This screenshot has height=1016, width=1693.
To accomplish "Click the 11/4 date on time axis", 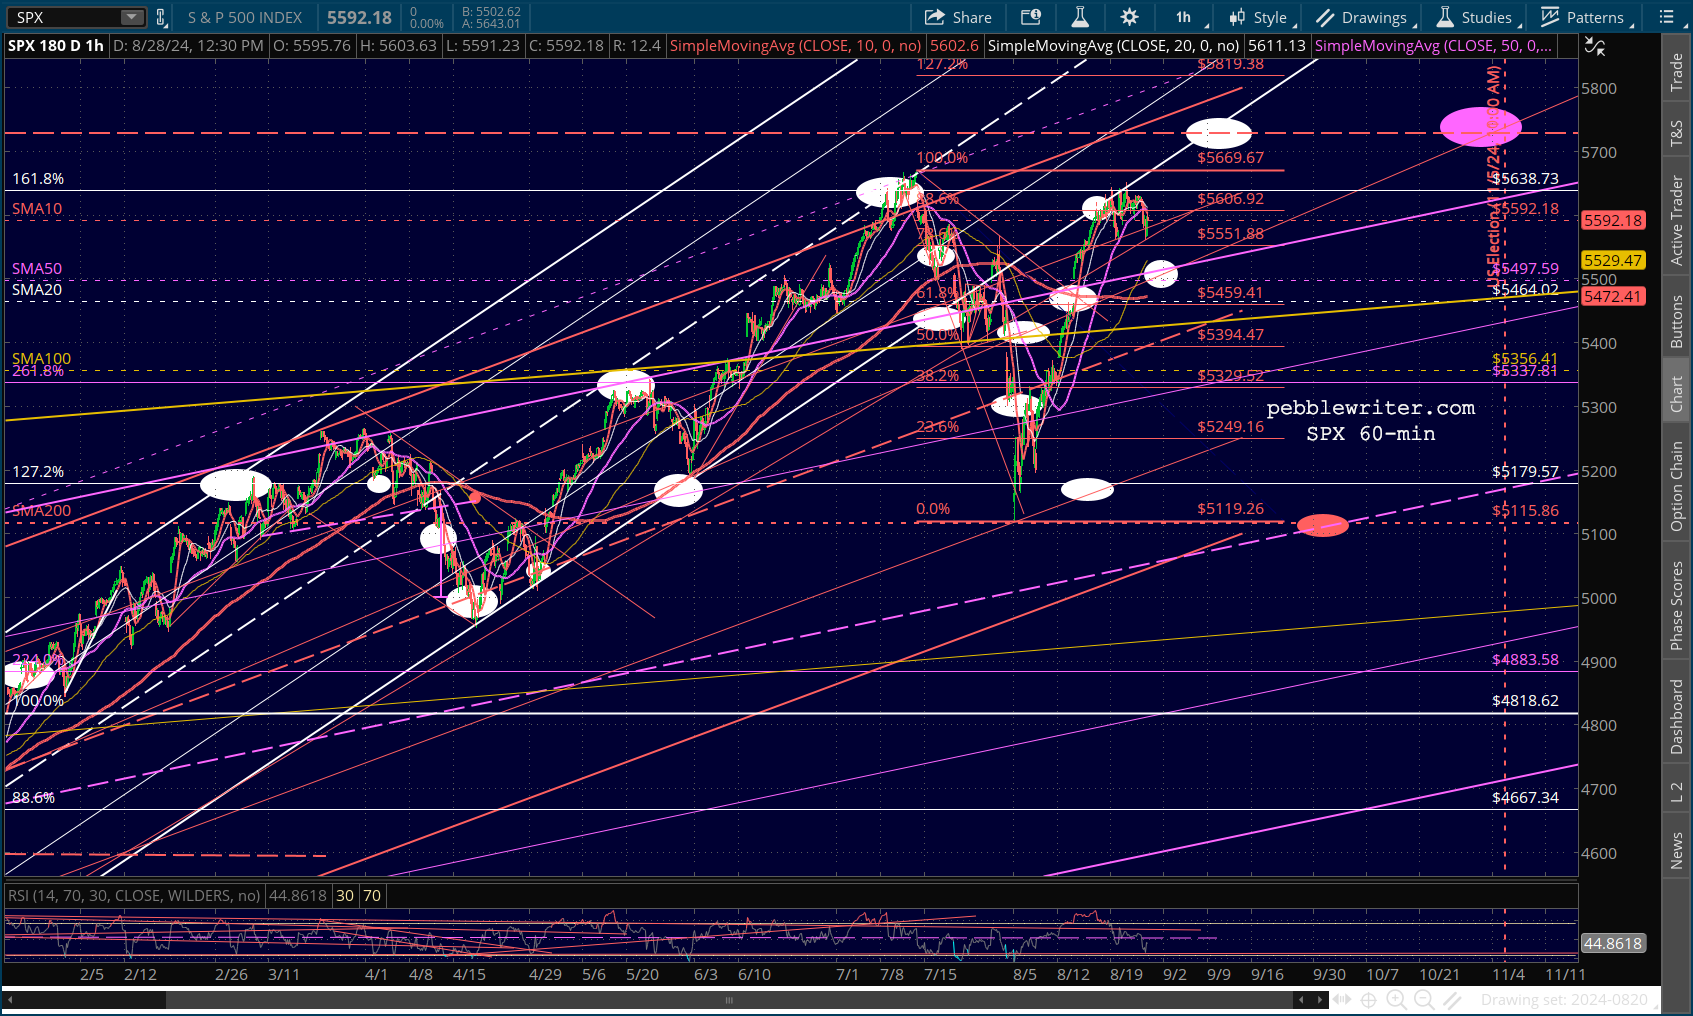I will 1509,974.
